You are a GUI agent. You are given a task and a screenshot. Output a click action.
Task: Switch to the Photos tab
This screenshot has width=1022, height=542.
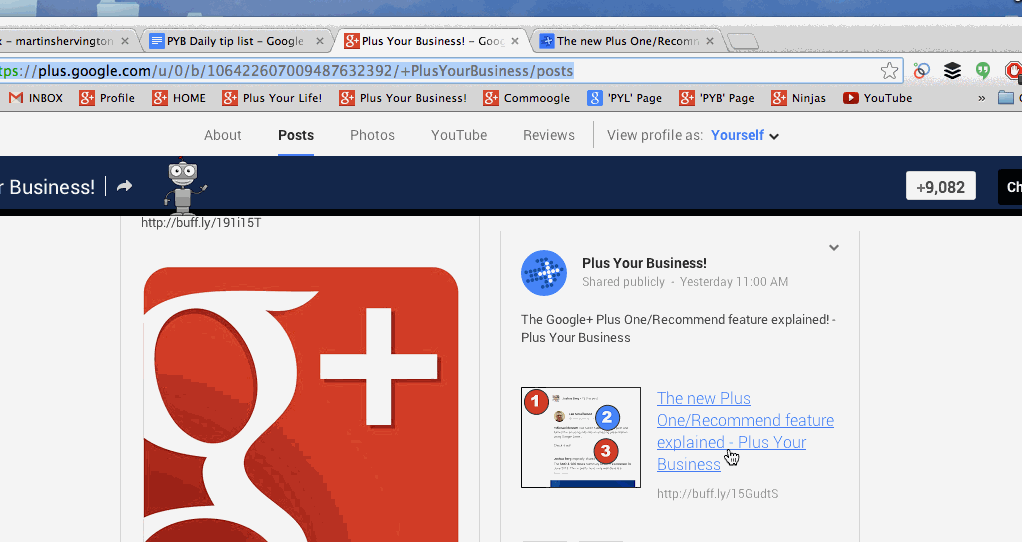[x=372, y=135]
